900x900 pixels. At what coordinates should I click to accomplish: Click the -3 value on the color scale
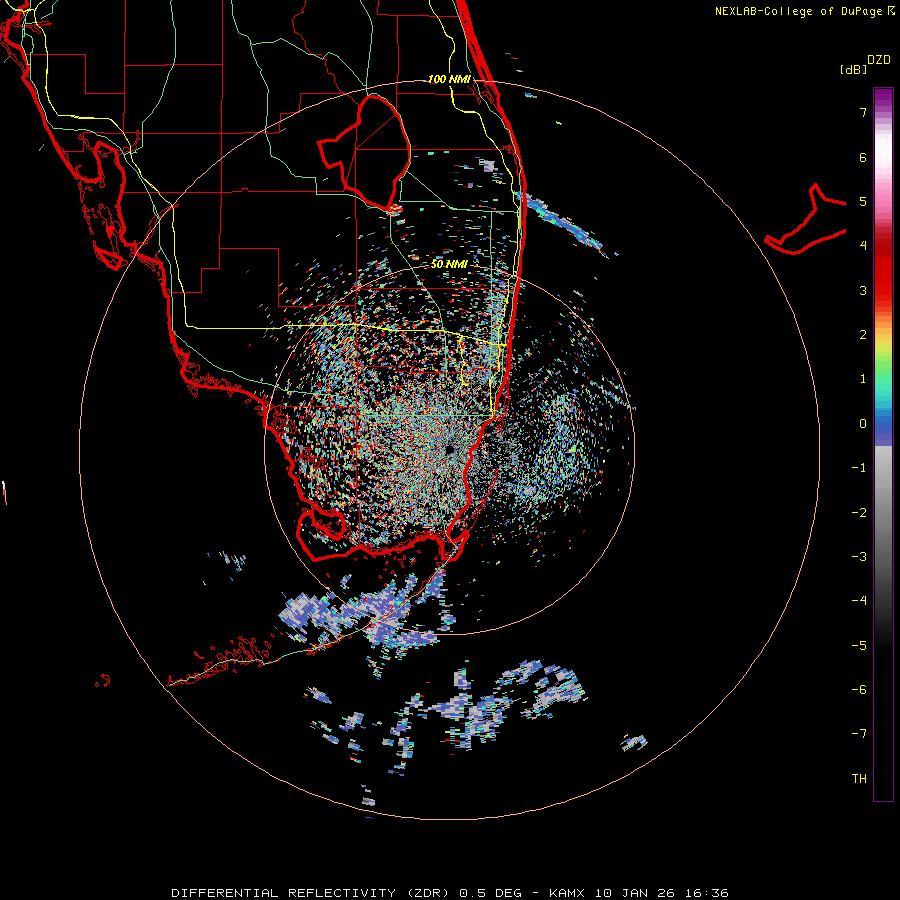(x=859, y=557)
